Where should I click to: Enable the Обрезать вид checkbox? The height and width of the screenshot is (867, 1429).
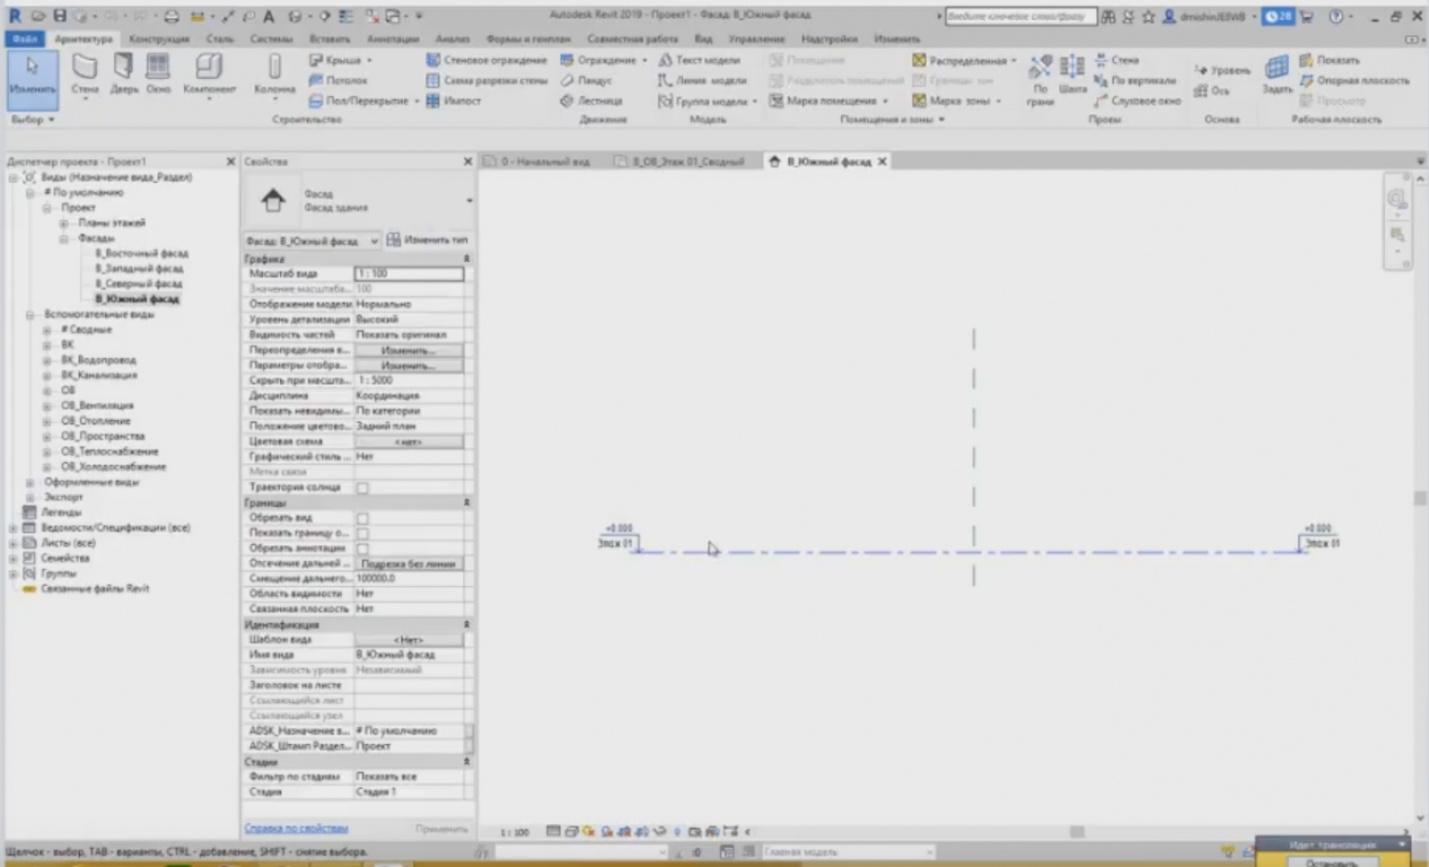coord(363,518)
